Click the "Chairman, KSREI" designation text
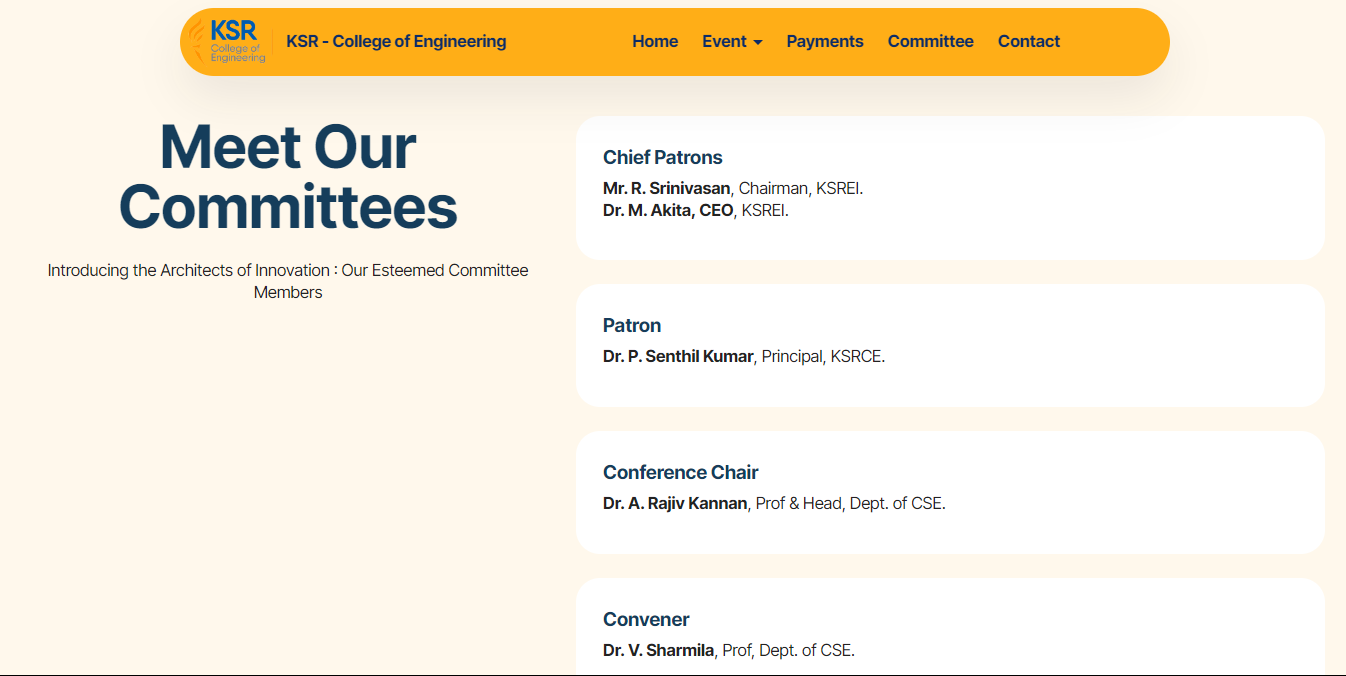The height and width of the screenshot is (676, 1346). (x=800, y=188)
